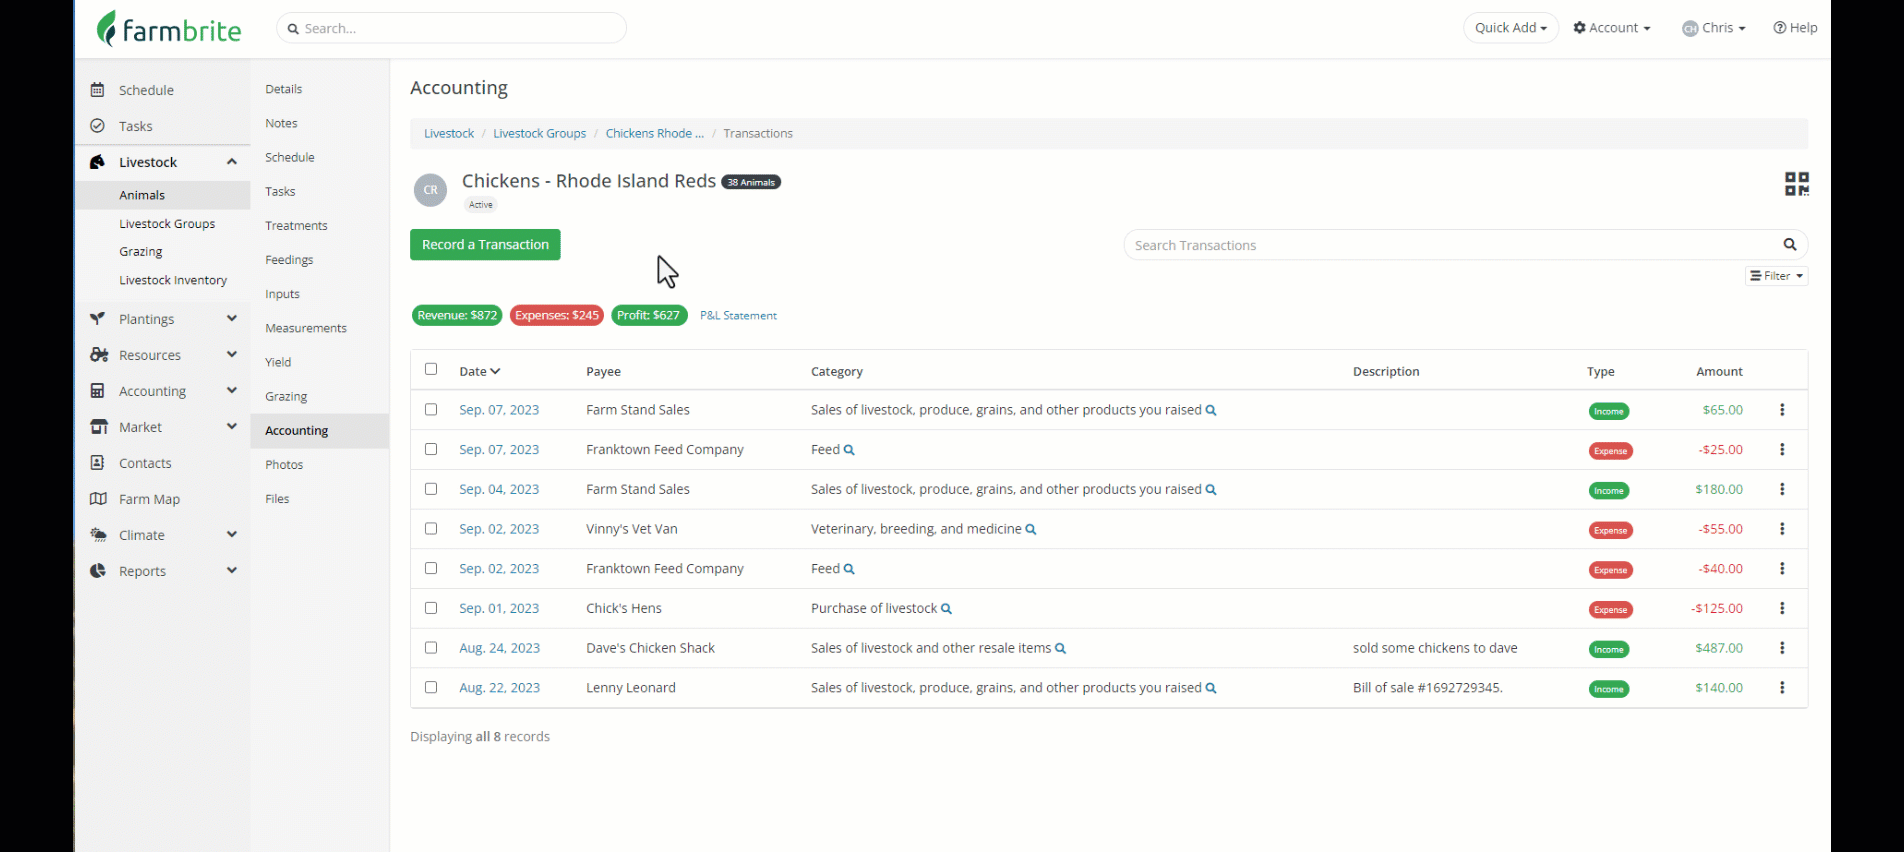This screenshot has height=852, width=1904.
Task: Check the Sep. 07 Franktown Feed Company row
Action: pyautogui.click(x=431, y=449)
